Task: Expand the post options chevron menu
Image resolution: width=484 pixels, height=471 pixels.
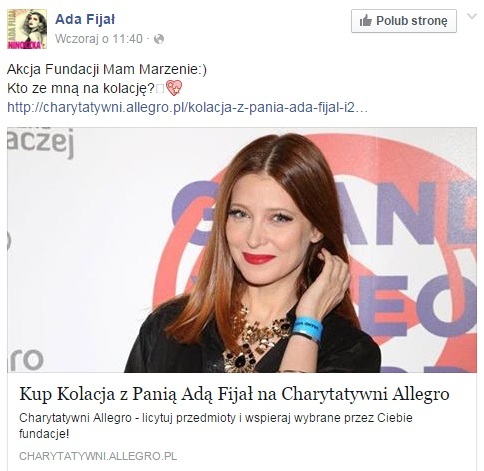Action: [x=472, y=16]
